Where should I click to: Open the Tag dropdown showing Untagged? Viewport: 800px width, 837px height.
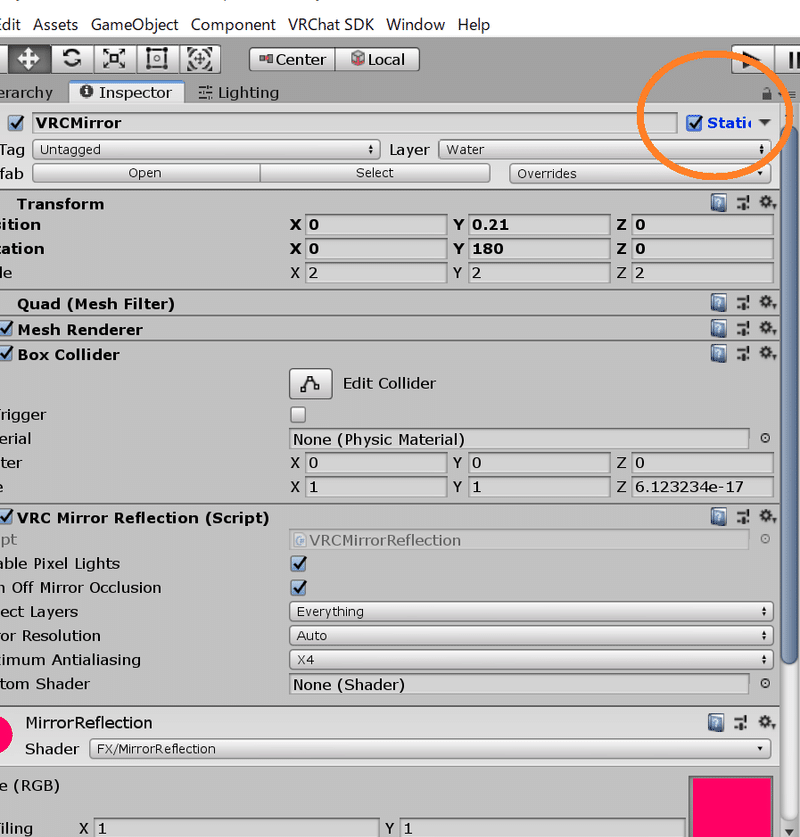coord(206,149)
